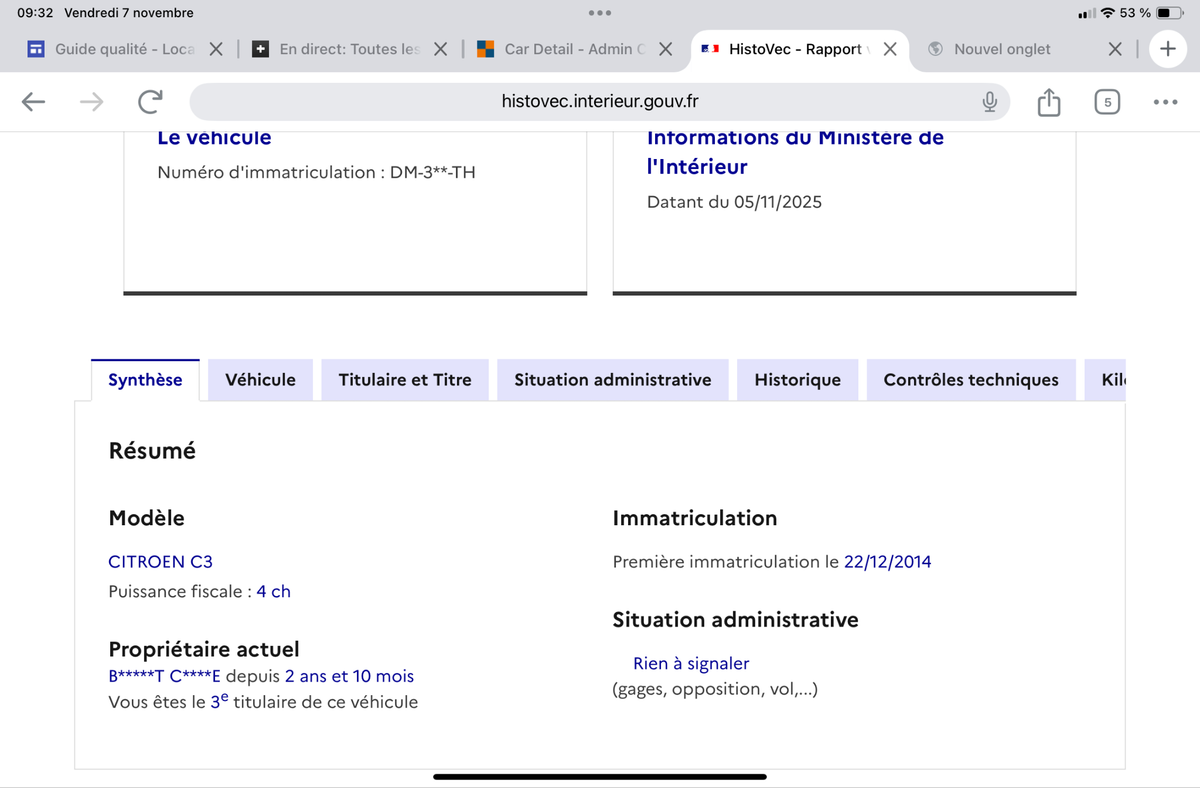Close the HistoVec - Rapport tab
The width and height of the screenshot is (1200, 788).
click(890, 49)
